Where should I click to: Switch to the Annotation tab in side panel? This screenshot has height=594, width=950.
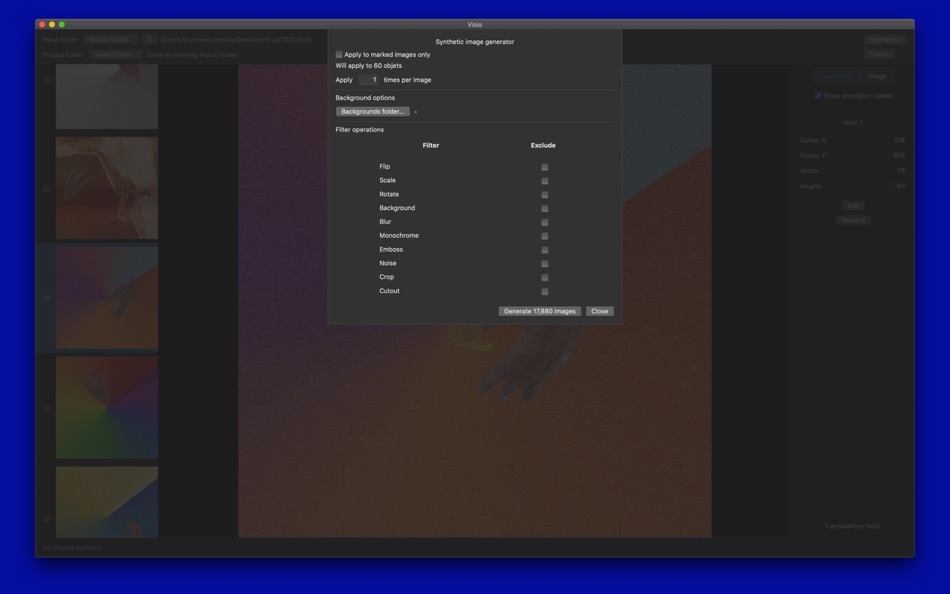click(x=837, y=76)
